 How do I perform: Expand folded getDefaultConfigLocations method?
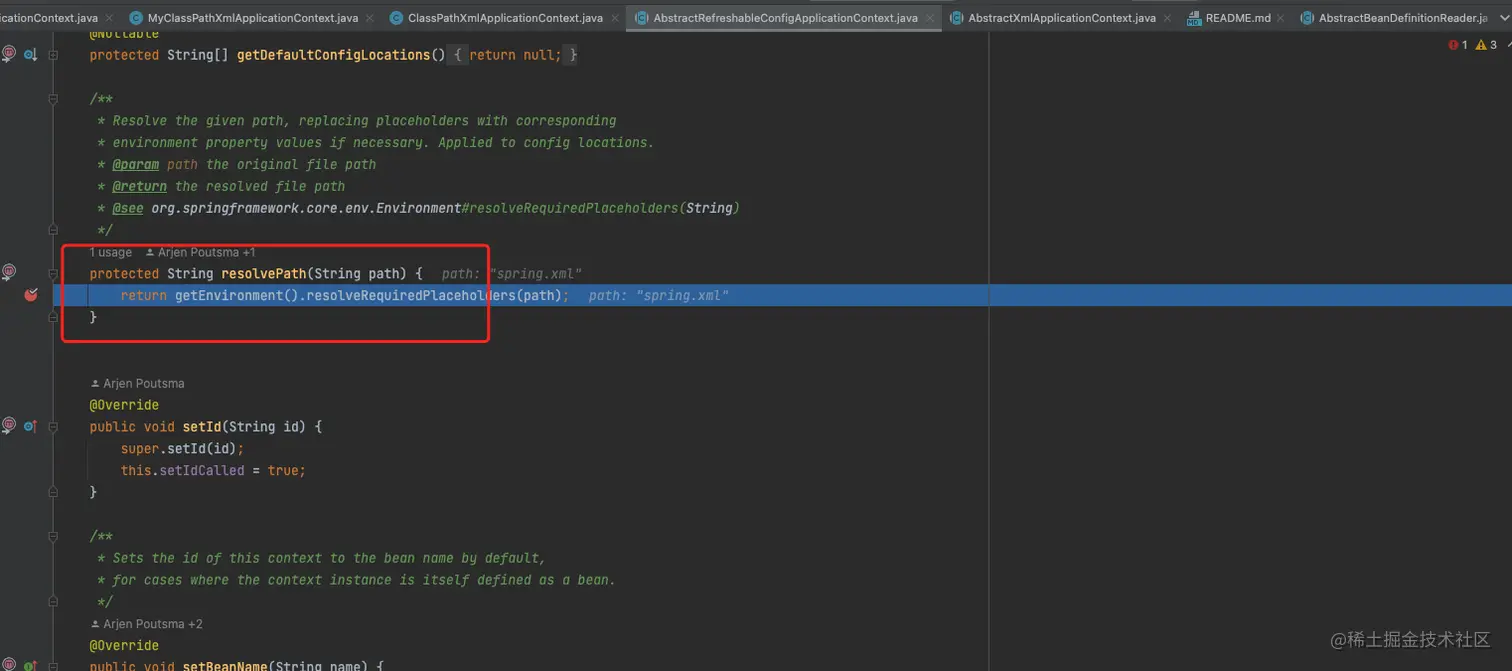click(53, 55)
